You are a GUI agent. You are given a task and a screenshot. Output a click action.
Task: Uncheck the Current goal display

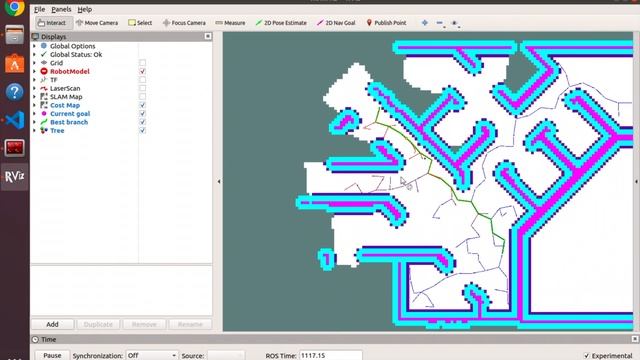coord(142,113)
